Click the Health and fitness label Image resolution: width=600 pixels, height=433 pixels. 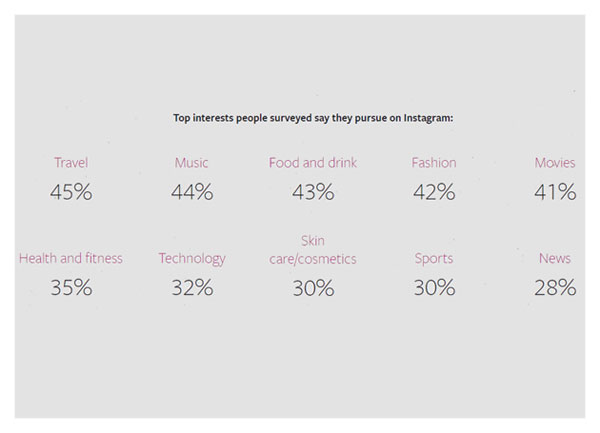pyautogui.click(x=71, y=258)
